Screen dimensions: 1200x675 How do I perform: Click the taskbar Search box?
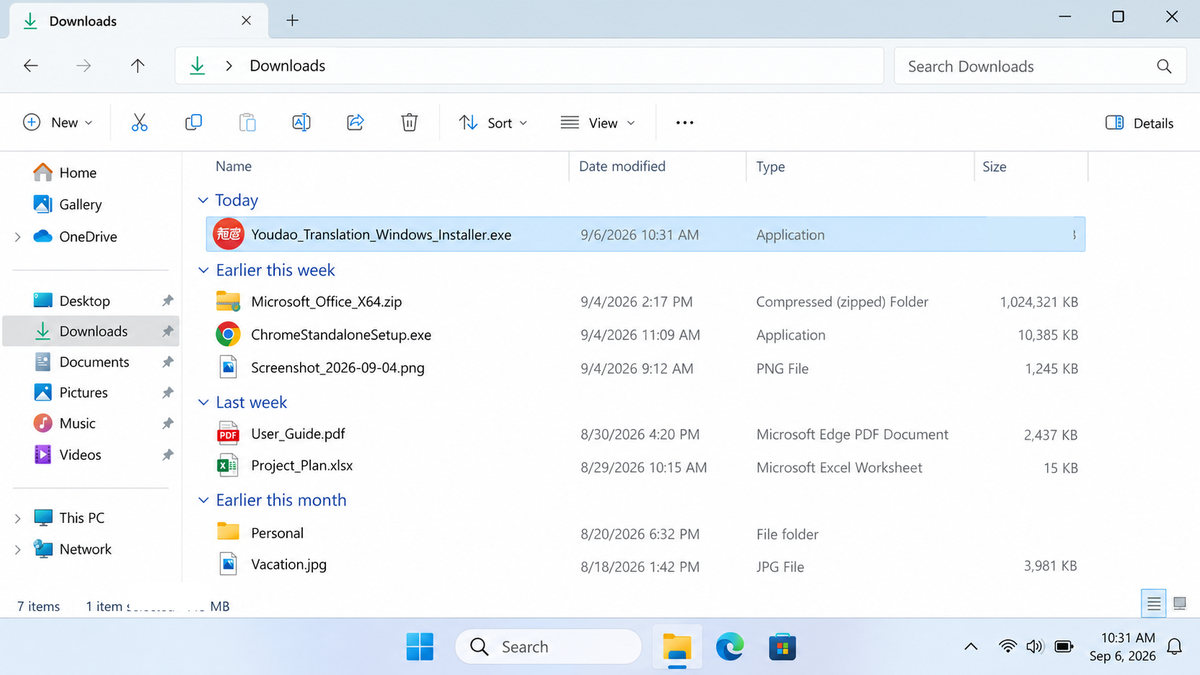click(x=548, y=647)
